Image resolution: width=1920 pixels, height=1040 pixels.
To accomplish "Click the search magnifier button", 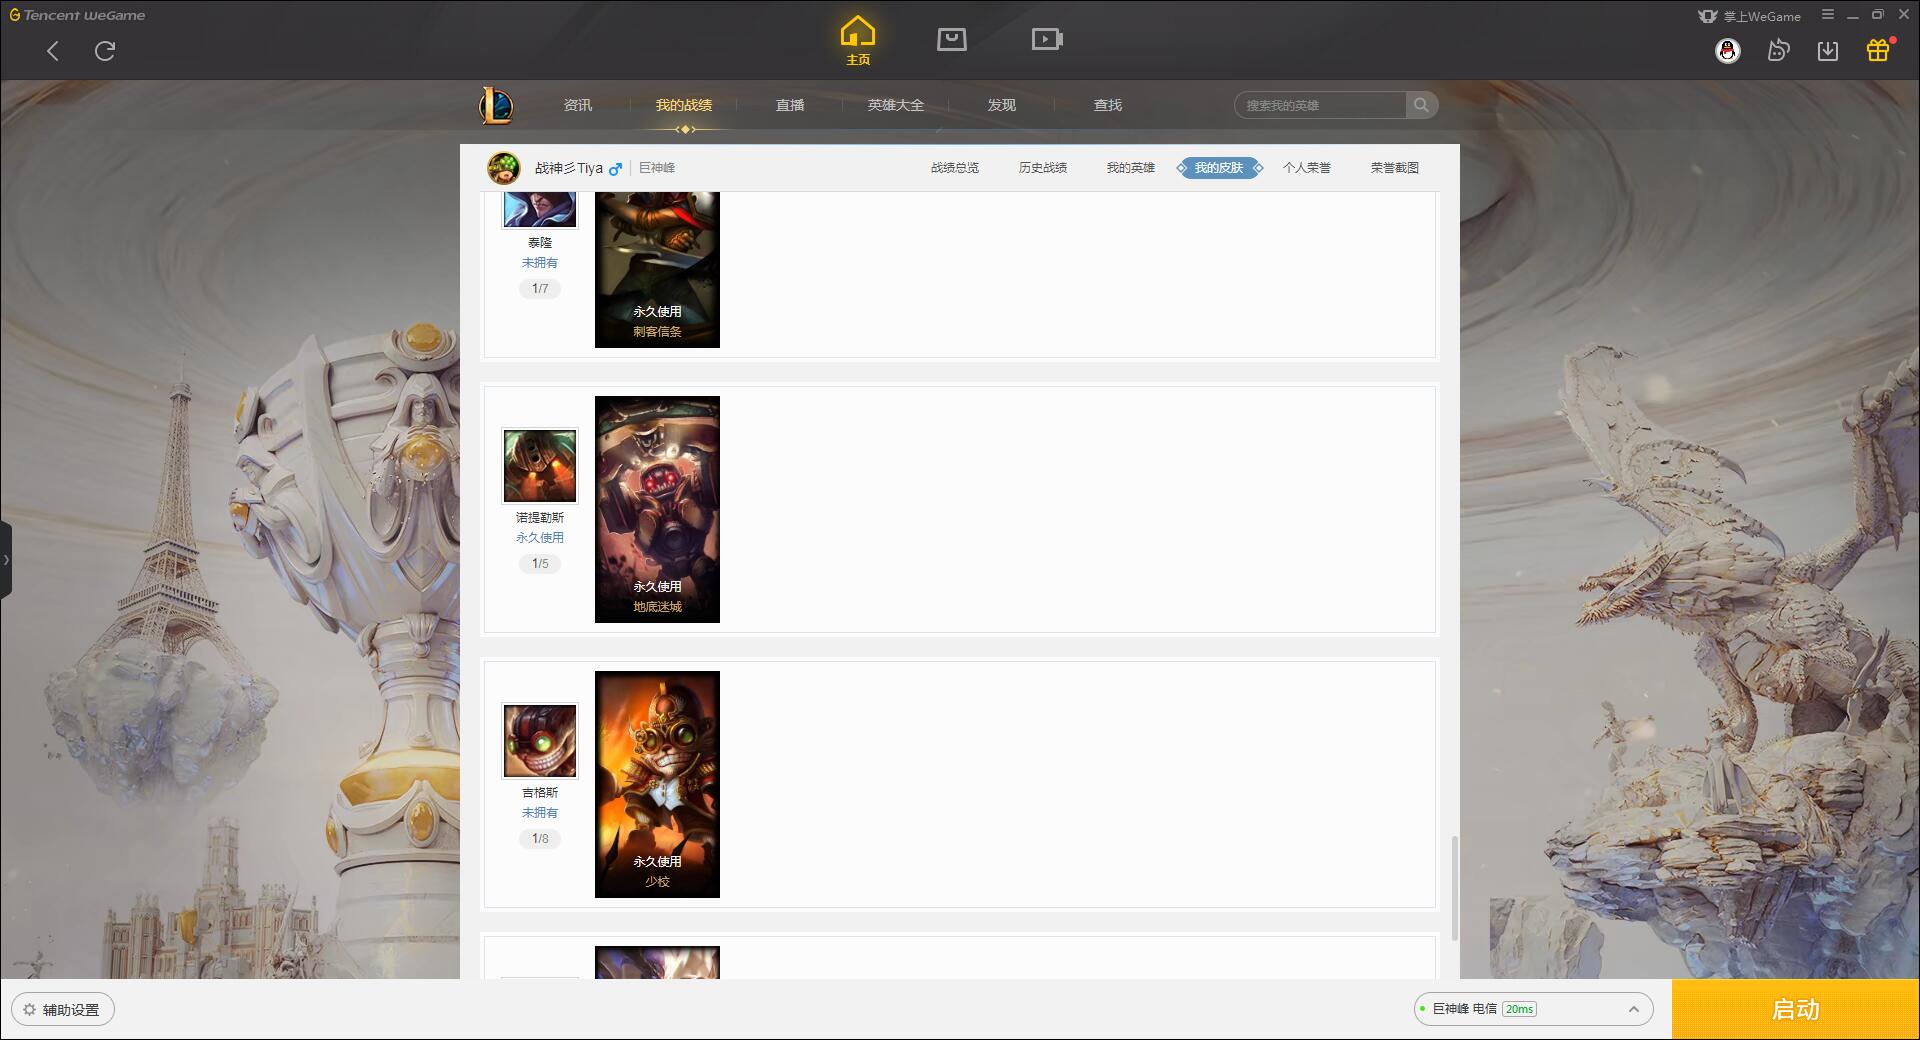I will (1421, 105).
